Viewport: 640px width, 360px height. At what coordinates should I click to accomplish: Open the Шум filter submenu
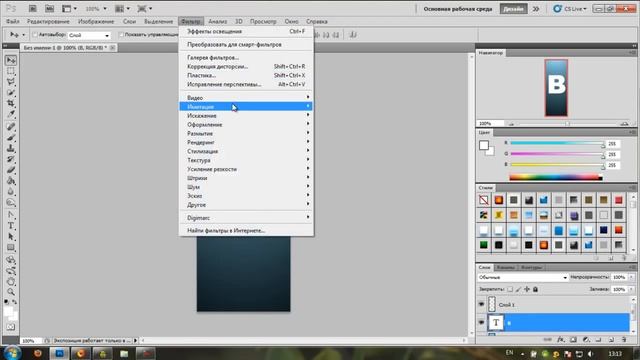[246, 187]
